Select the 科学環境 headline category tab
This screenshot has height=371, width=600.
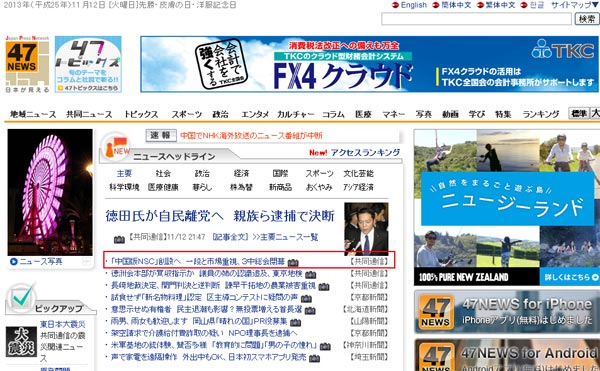click(x=124, y=187)
